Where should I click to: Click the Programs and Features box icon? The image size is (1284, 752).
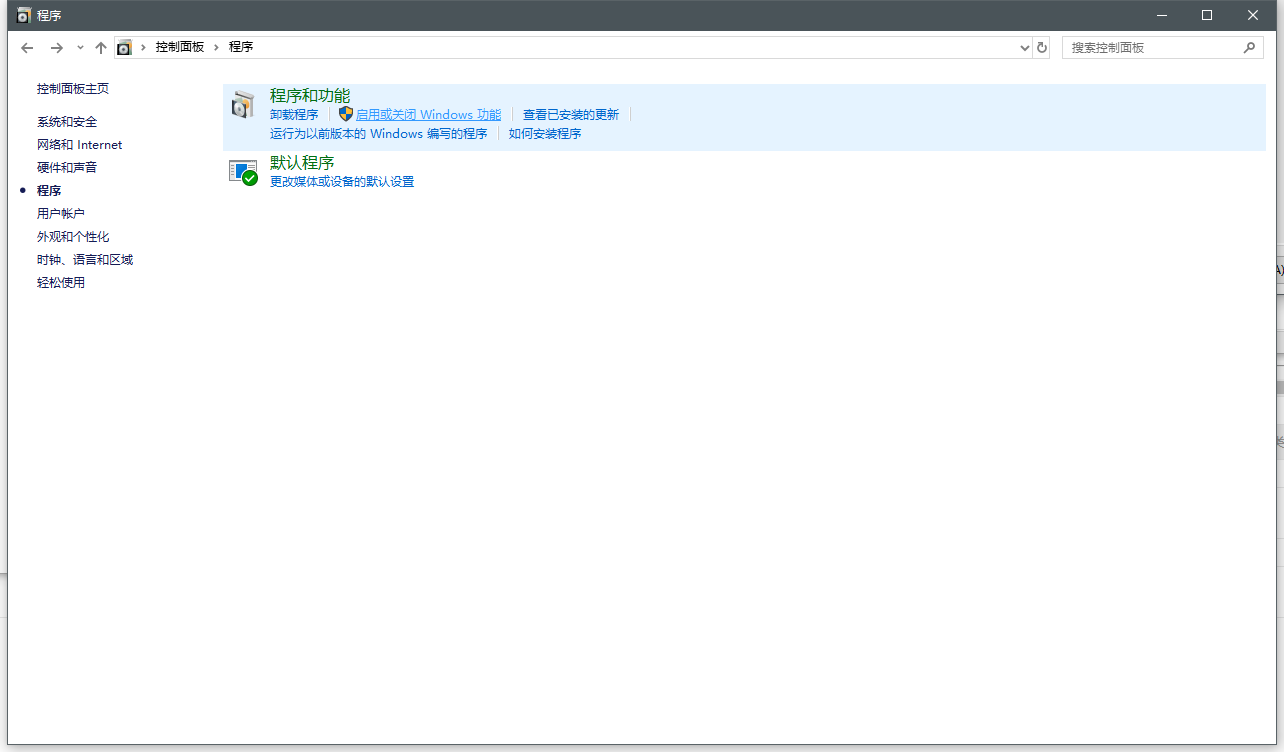[x=243, y=104]
